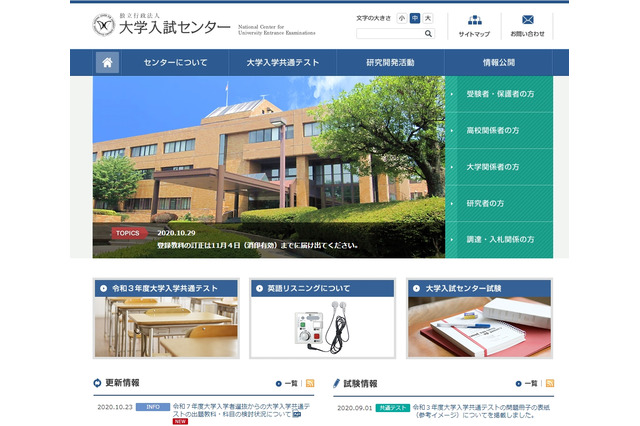Click the pencil icon beside 試験情報
Screen dimensions: 640x426
tap(337, 383)
